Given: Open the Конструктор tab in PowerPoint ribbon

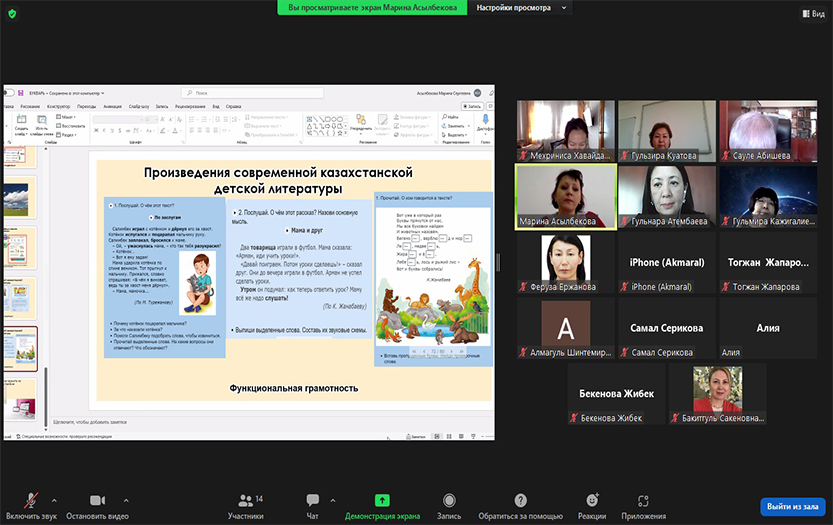Looking at the screenshot, I should (58, 105).
